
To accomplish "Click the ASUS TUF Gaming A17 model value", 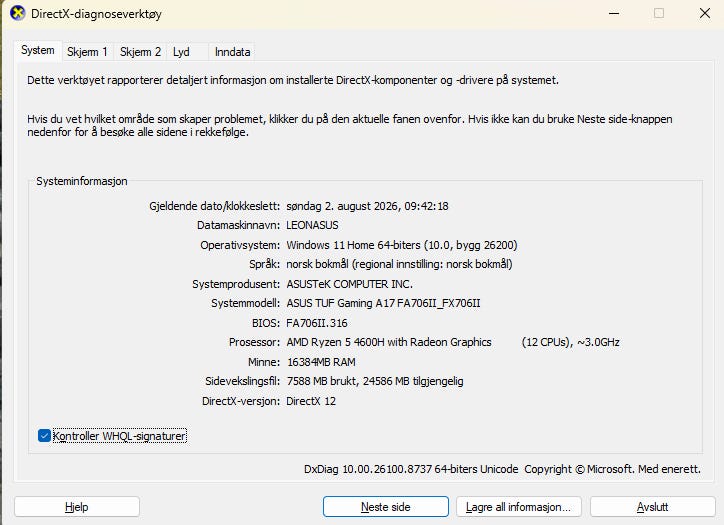I will pyautogui.click(x=383, y=303).
